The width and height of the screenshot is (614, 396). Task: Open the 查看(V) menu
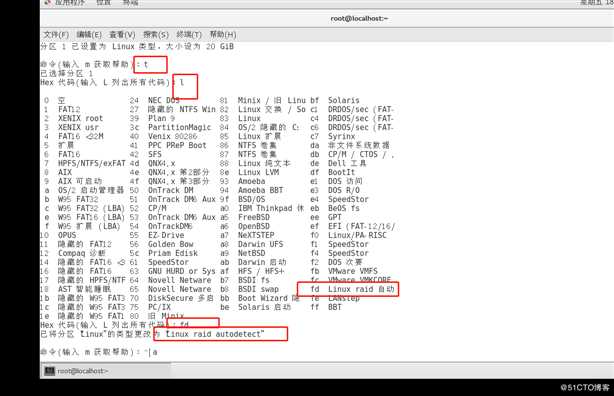point(122,34)
